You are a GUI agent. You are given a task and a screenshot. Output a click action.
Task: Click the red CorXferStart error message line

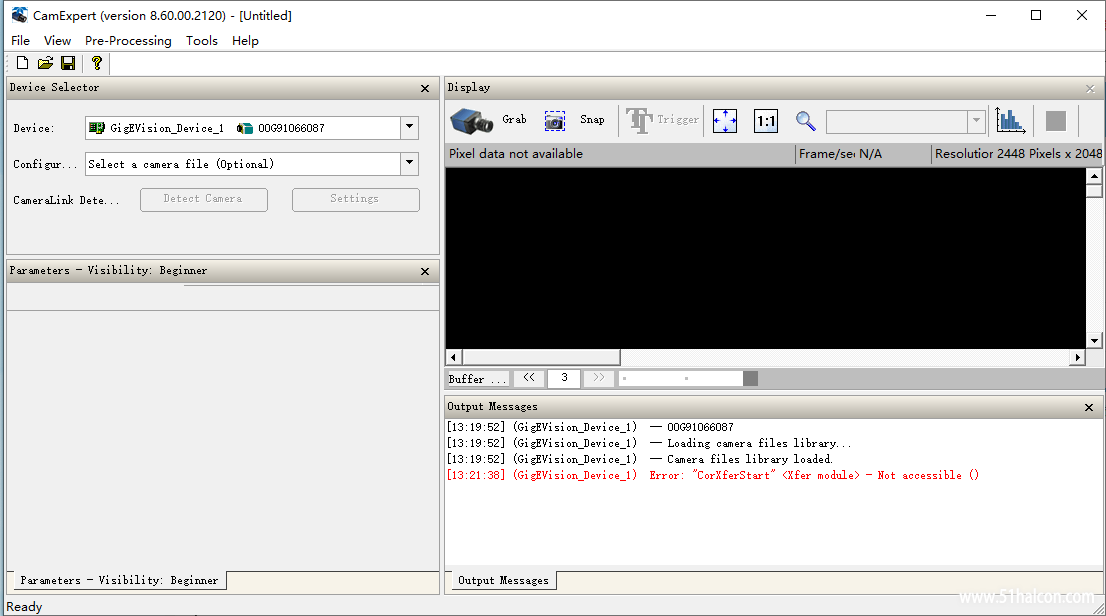pyautogui.click(x=712, y=475)
